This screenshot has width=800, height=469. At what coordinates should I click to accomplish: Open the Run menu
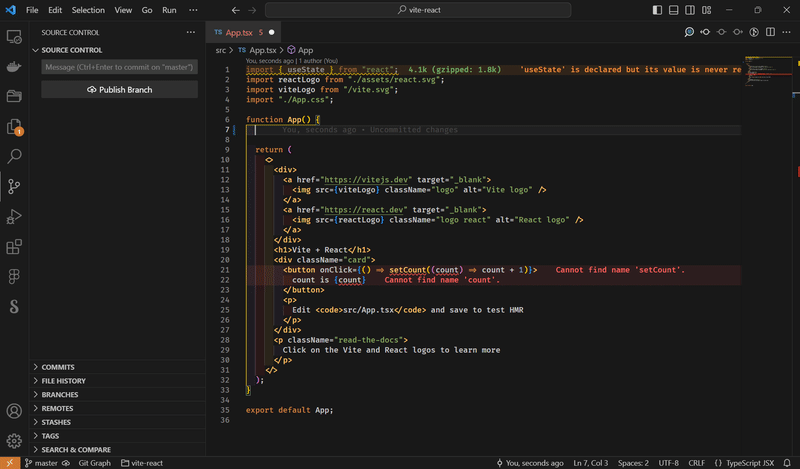pyautogui.click(x=169, y=10)
